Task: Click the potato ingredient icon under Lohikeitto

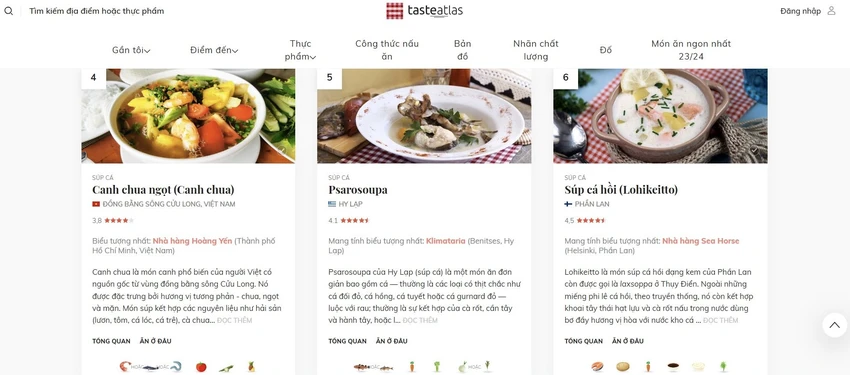Action: (x=622, y=367)
